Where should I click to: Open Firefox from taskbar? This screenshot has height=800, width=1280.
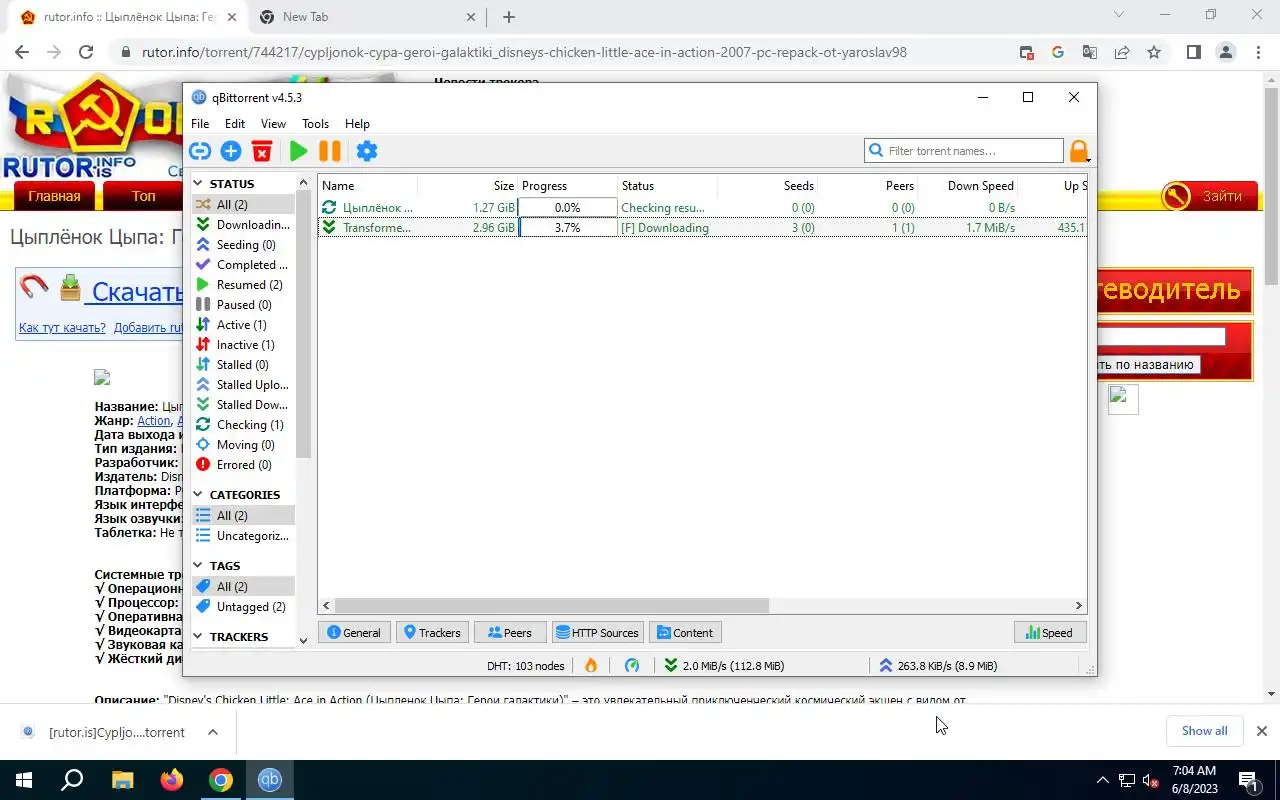(172, 780)
